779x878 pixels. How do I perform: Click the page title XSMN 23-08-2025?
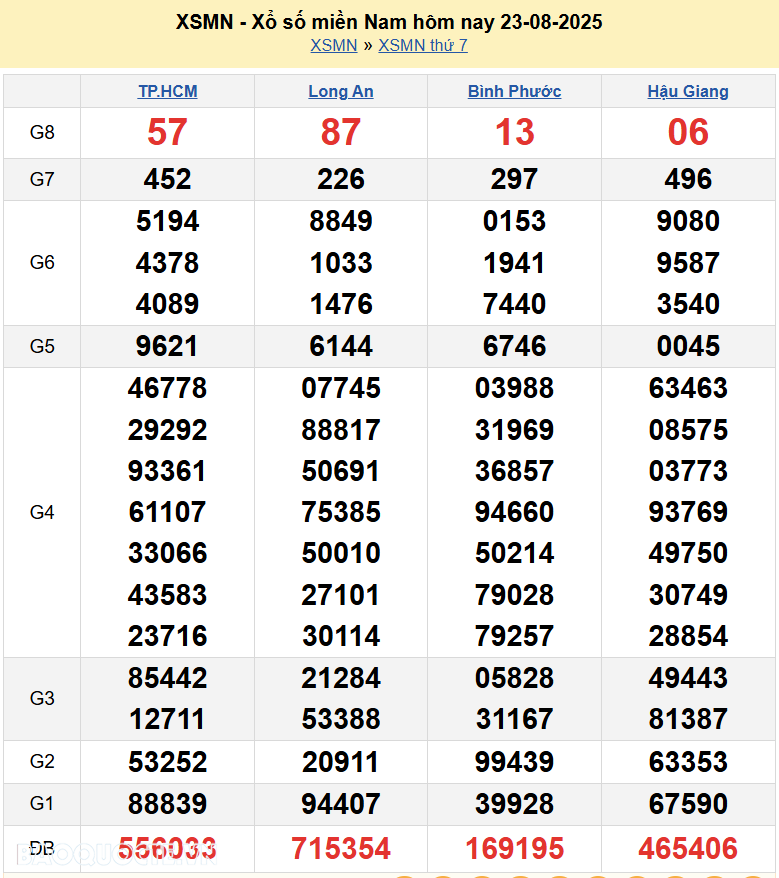389,22
